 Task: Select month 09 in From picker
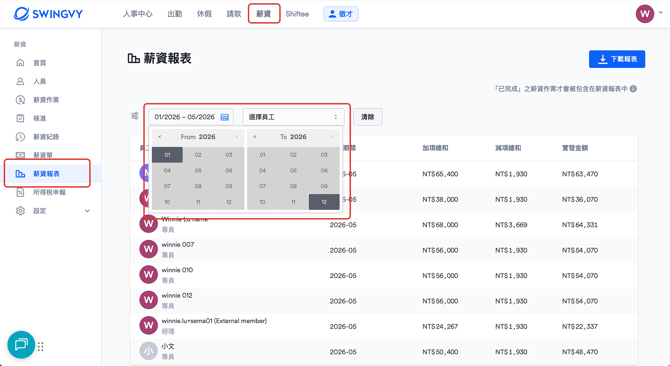[x=229, y=186]
